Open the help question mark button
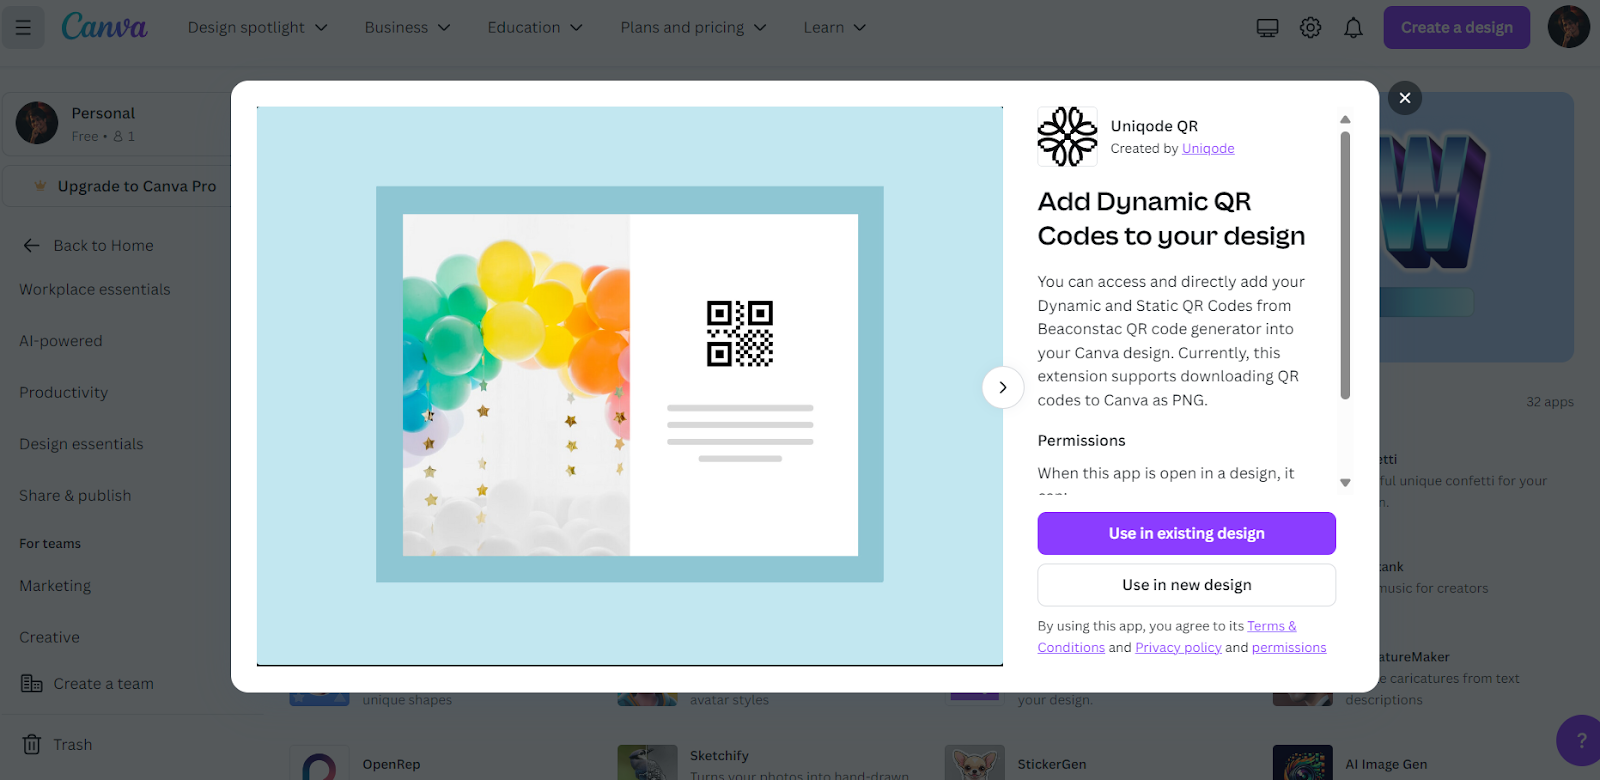 click(x=1581, y=741)
